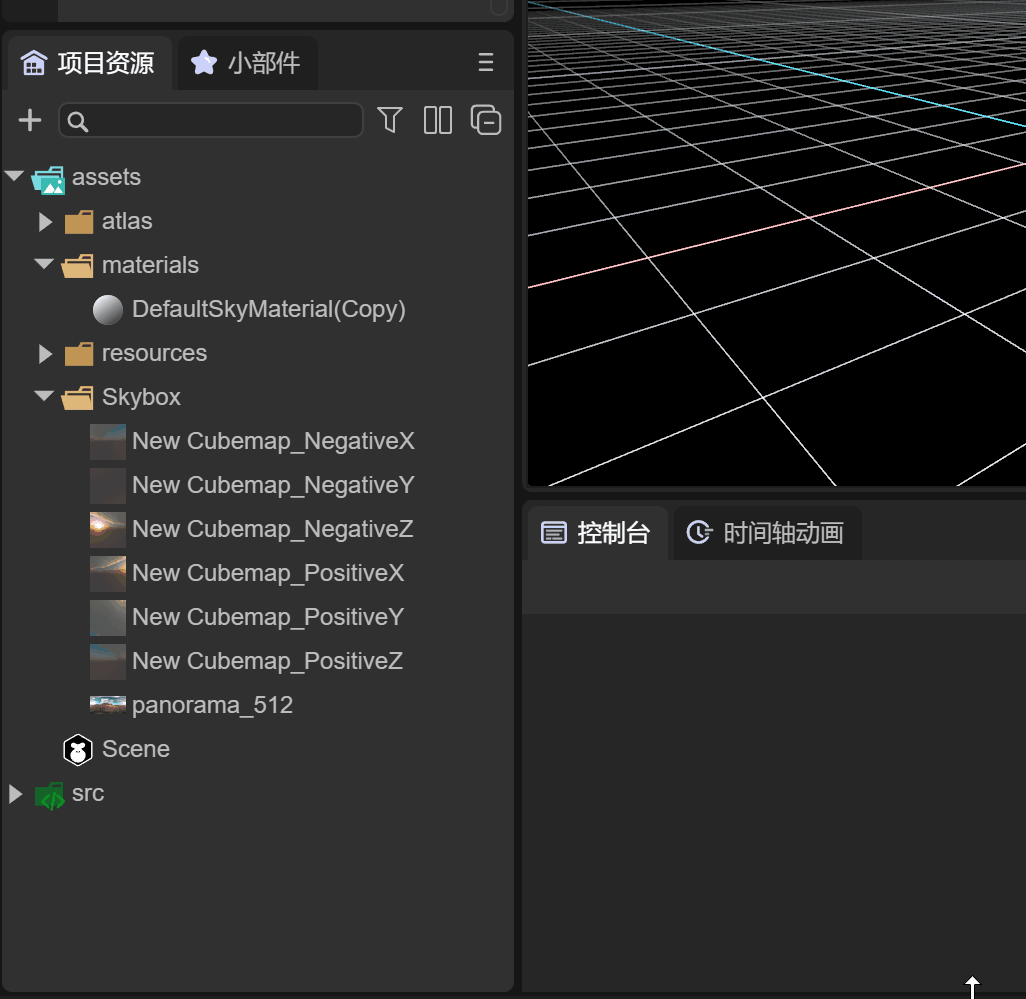The width and height of the screenshot is (1026, 999).
Task: Select New Cubemap_NegativeZ texture item
Action: point(272,529)
